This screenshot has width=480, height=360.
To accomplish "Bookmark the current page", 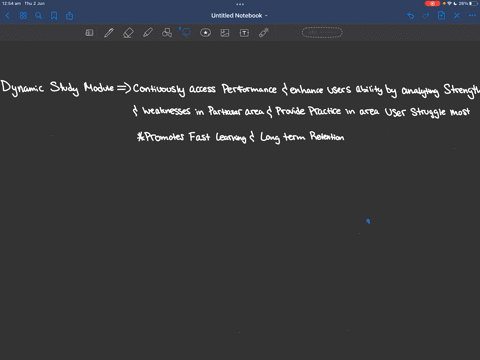I will [54, 16].
